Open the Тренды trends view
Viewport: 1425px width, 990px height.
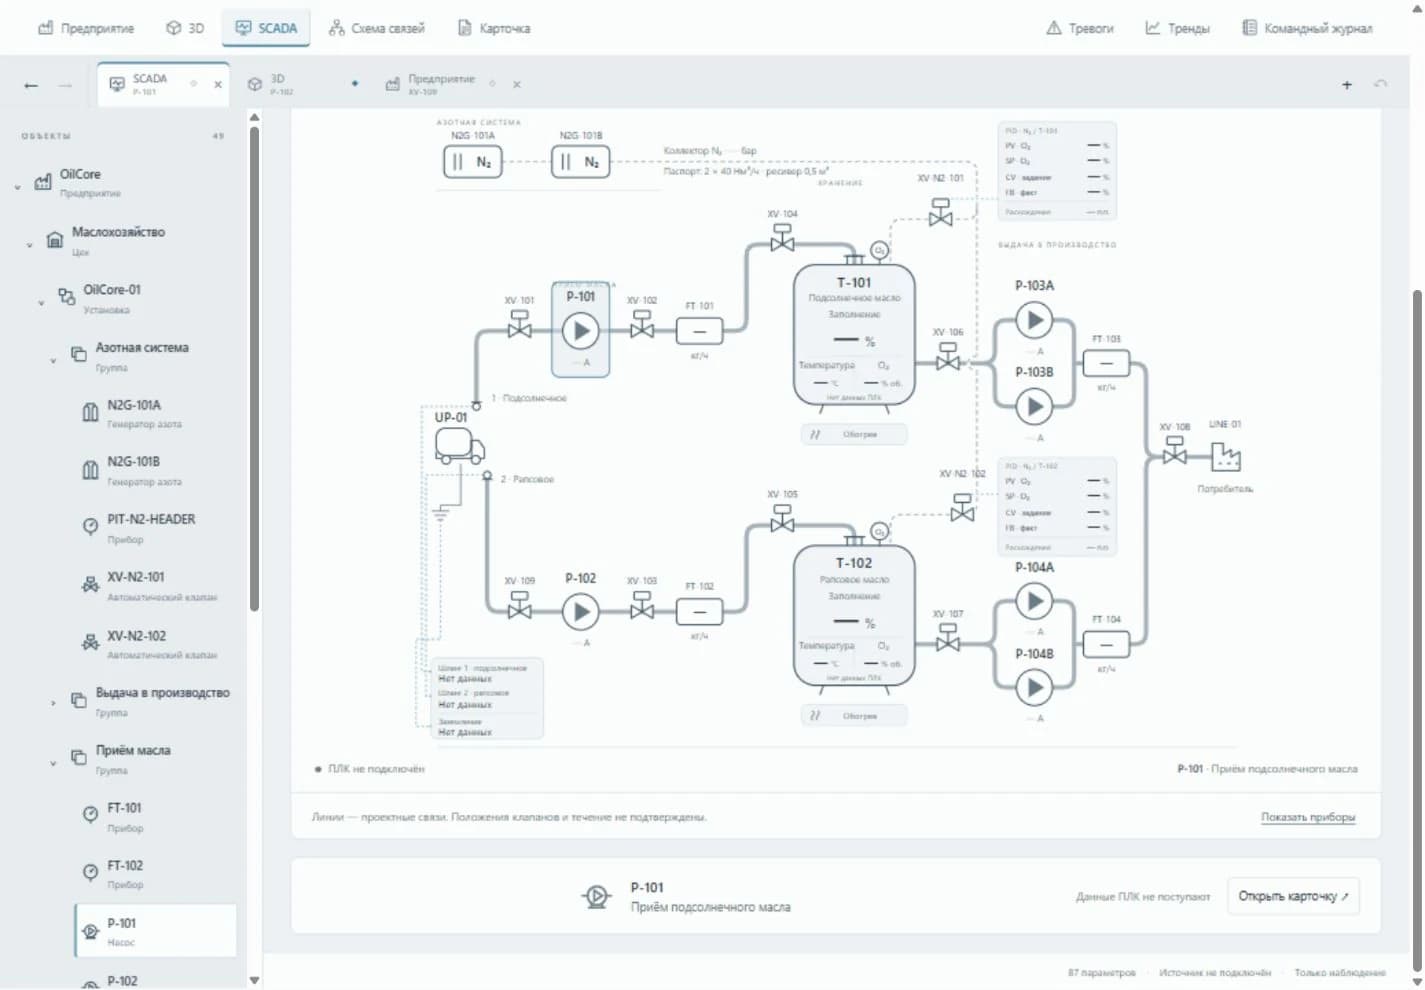1177,28
